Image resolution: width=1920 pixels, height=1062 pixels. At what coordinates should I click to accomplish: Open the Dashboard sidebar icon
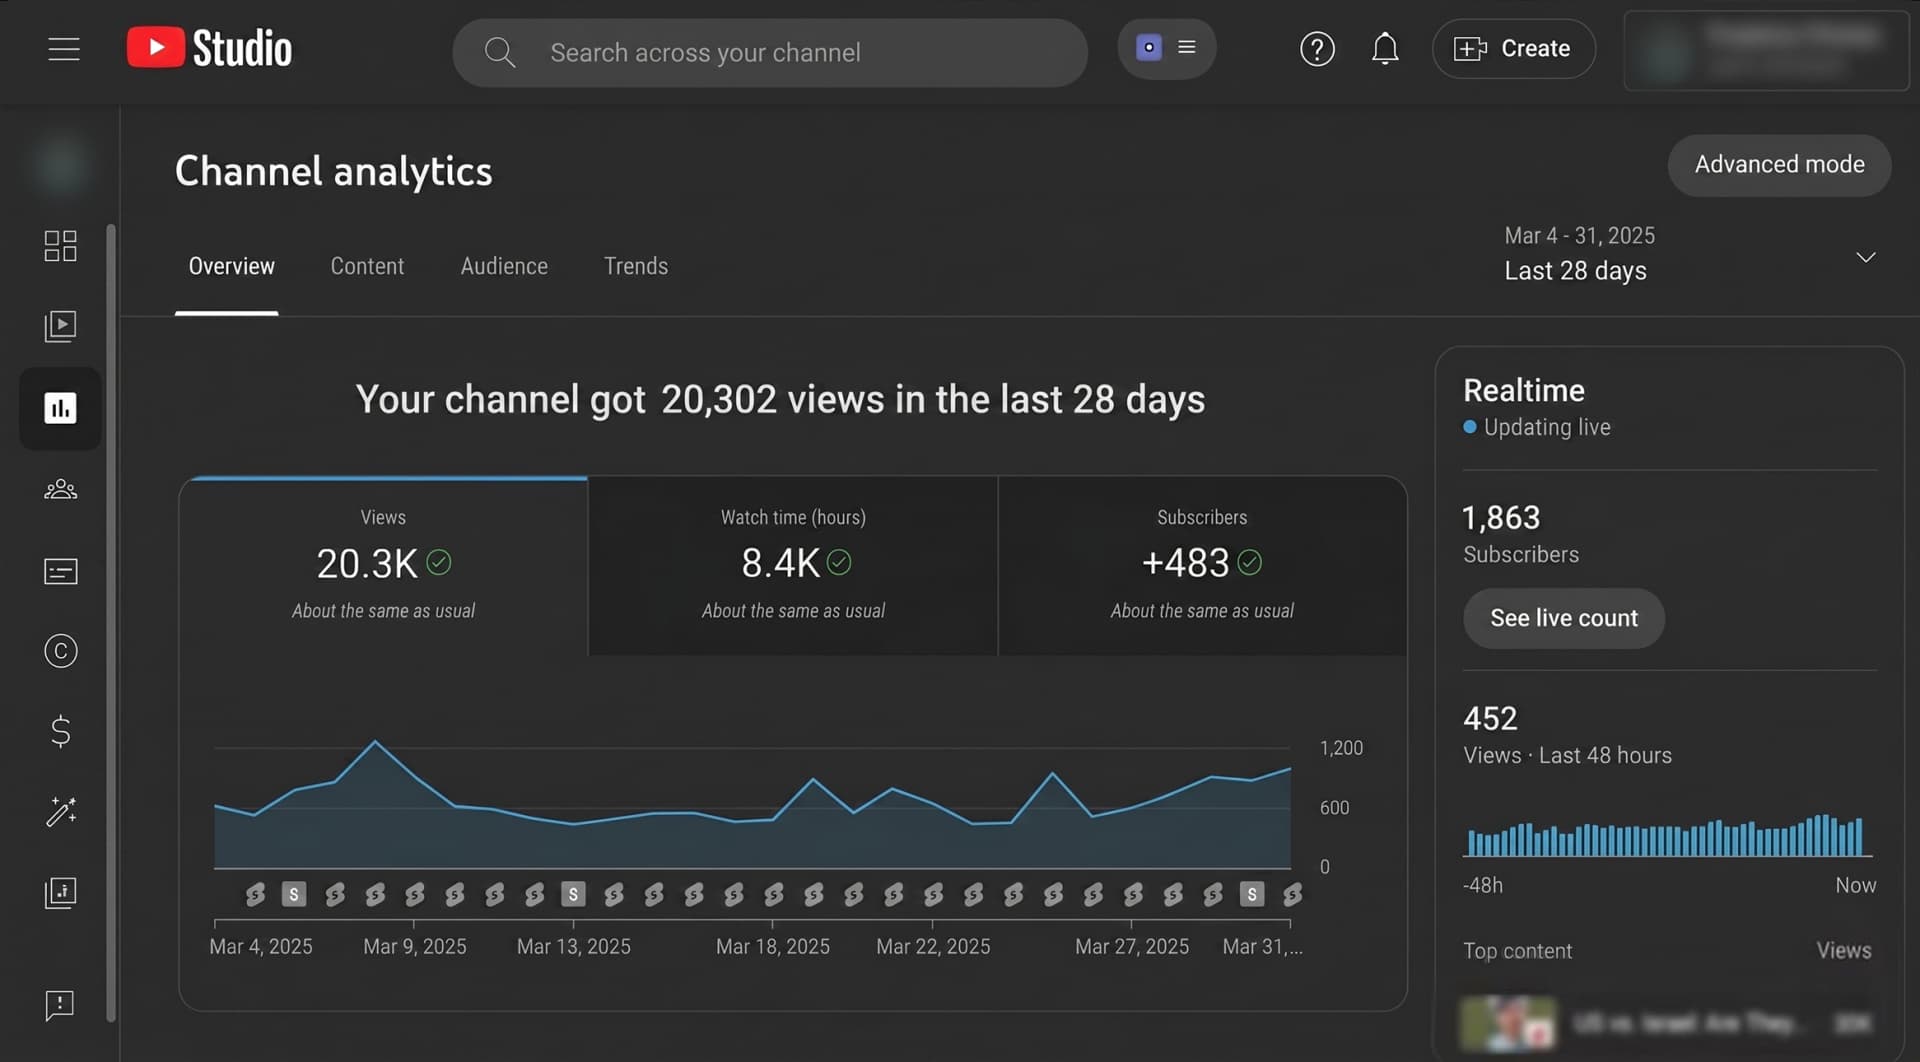60,246
